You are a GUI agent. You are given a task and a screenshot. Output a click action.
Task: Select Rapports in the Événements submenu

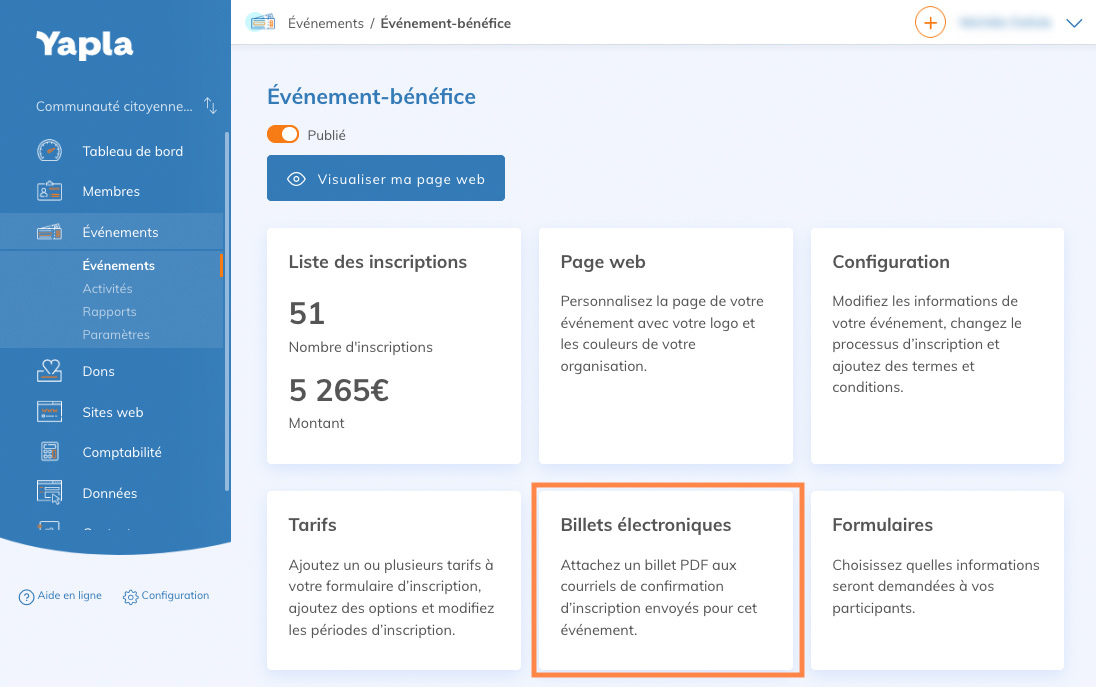[x=109, y=311]
